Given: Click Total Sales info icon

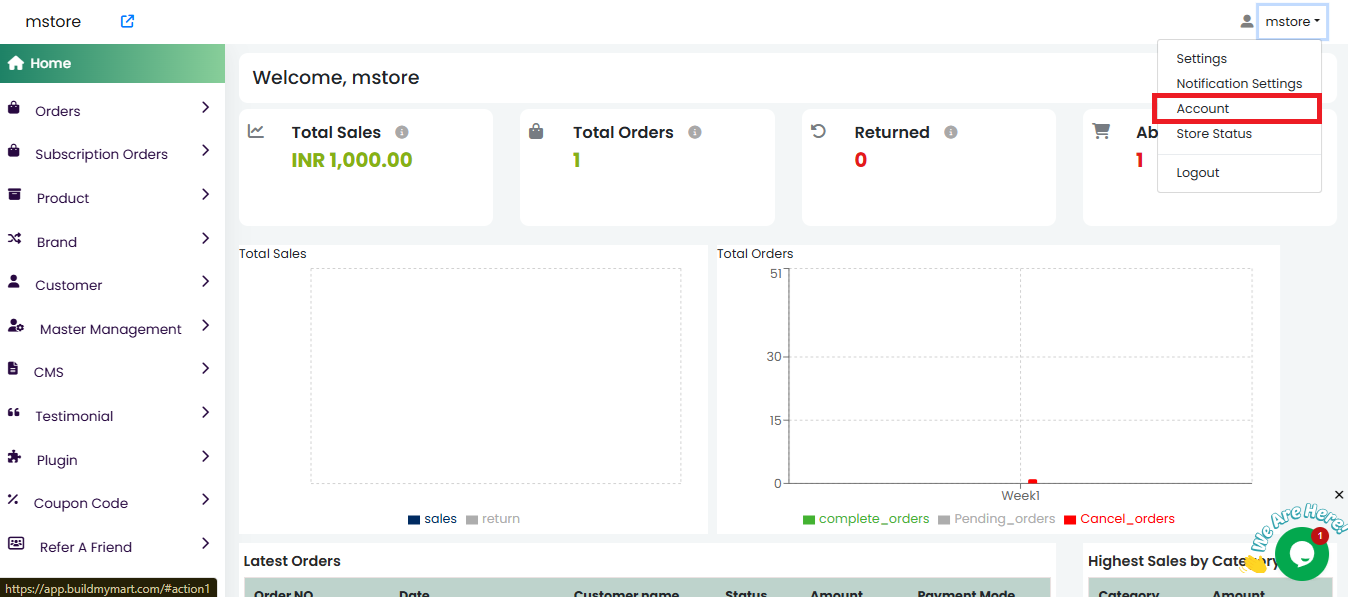Looking at the screenshot, I should click(x=402, y=132).
